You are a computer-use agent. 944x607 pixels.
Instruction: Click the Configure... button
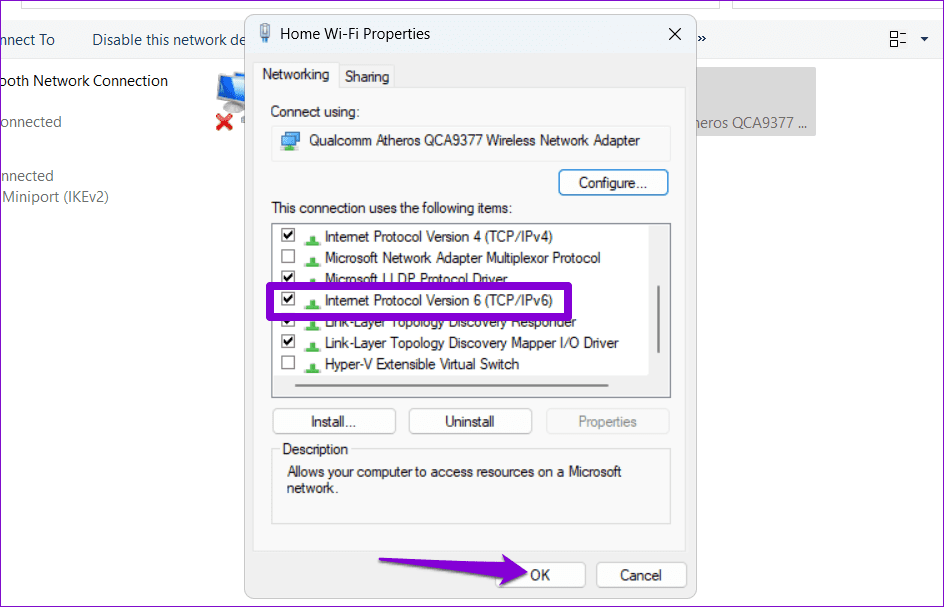point(613,182)
